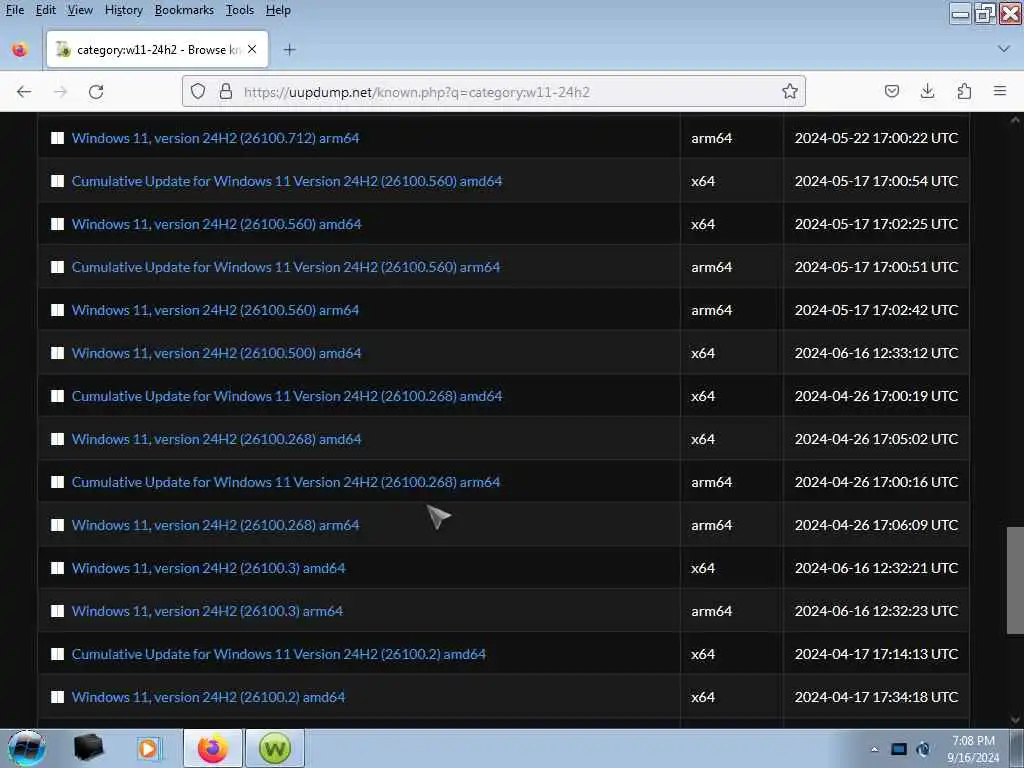Click white square icon beside 26100.712 arm64
Image resolution: width=1024 pixels, height=768 pixels.
click(57, 138)
